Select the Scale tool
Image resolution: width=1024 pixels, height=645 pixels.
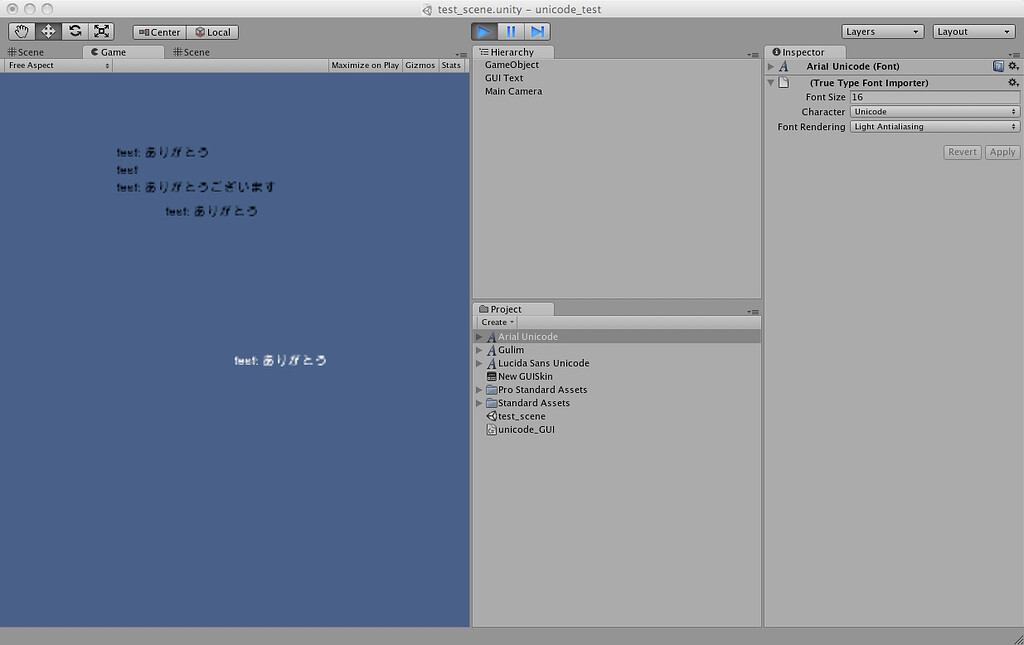pos(101,31)
